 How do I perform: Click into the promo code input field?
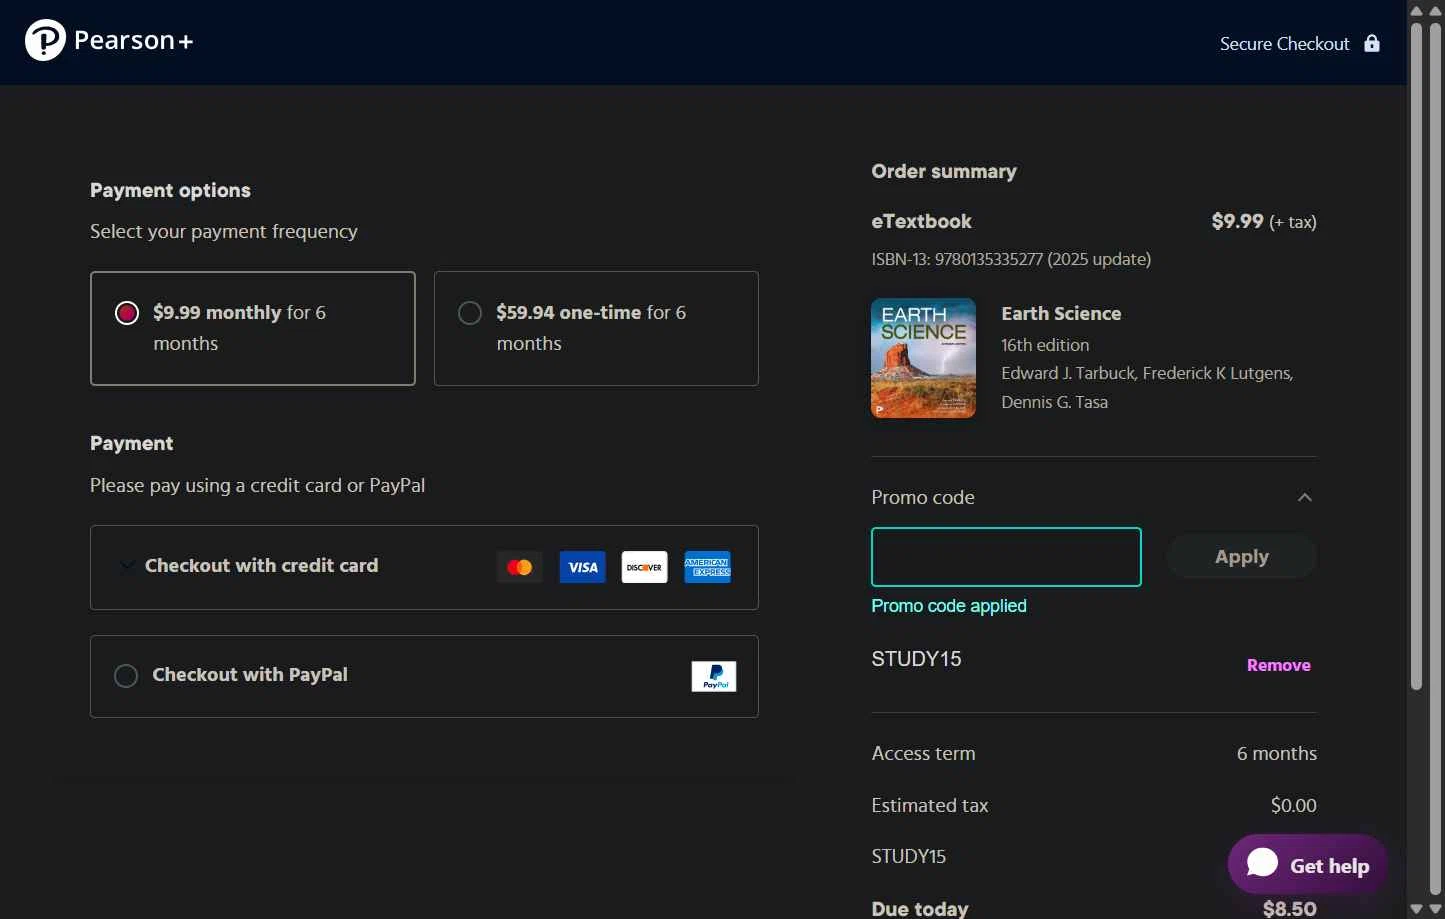click(x=1006, y=557)
